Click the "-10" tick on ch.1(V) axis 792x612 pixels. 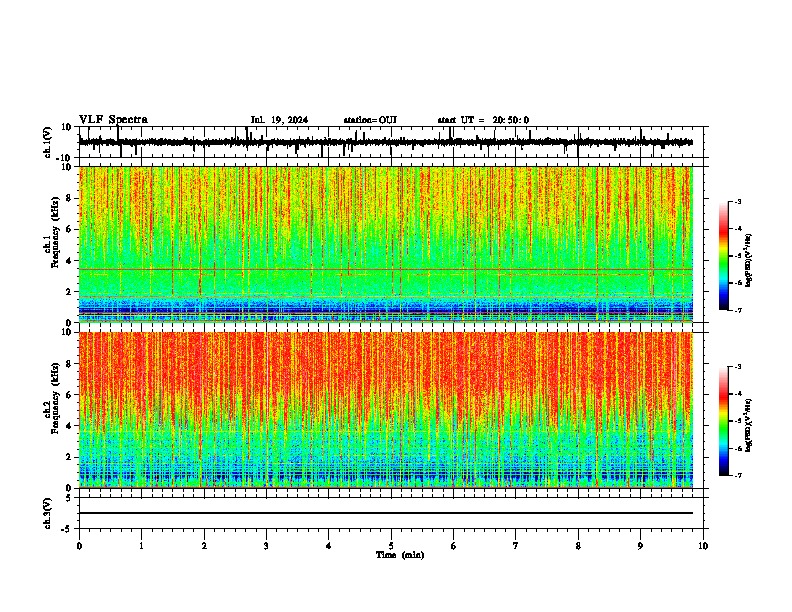point(65,158)
